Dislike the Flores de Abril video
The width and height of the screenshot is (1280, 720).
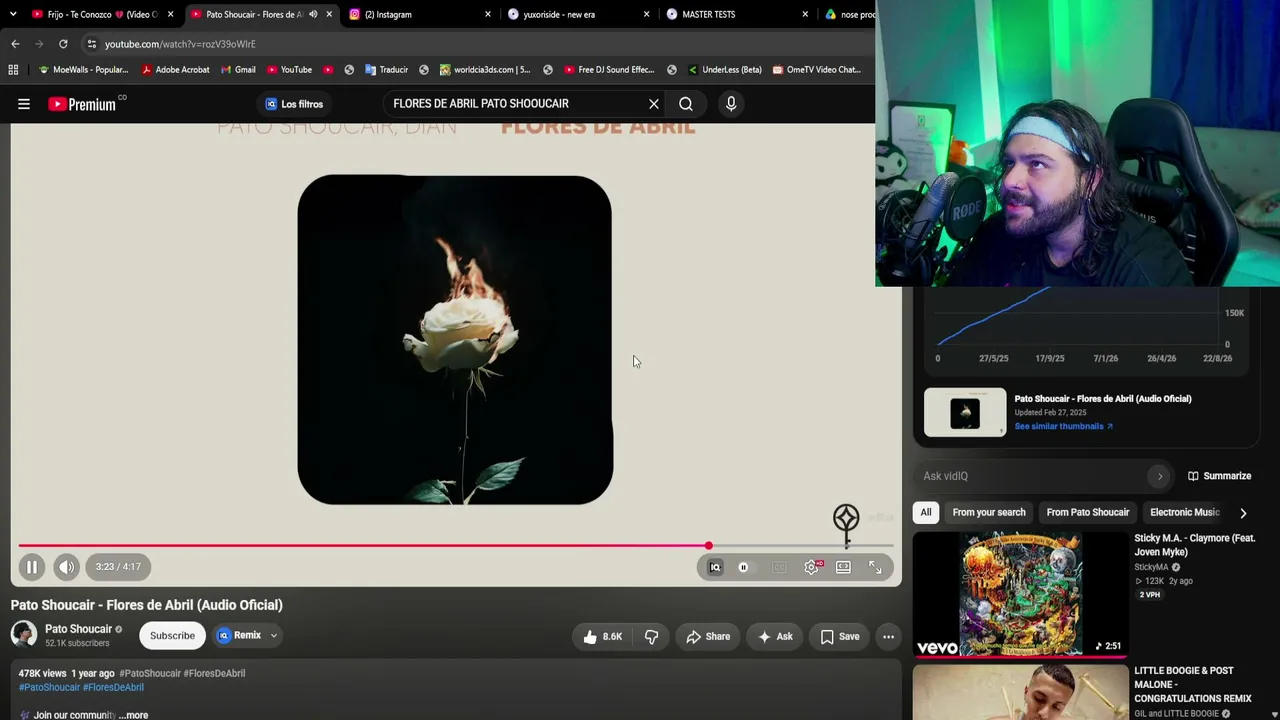[x=651, y=636]
